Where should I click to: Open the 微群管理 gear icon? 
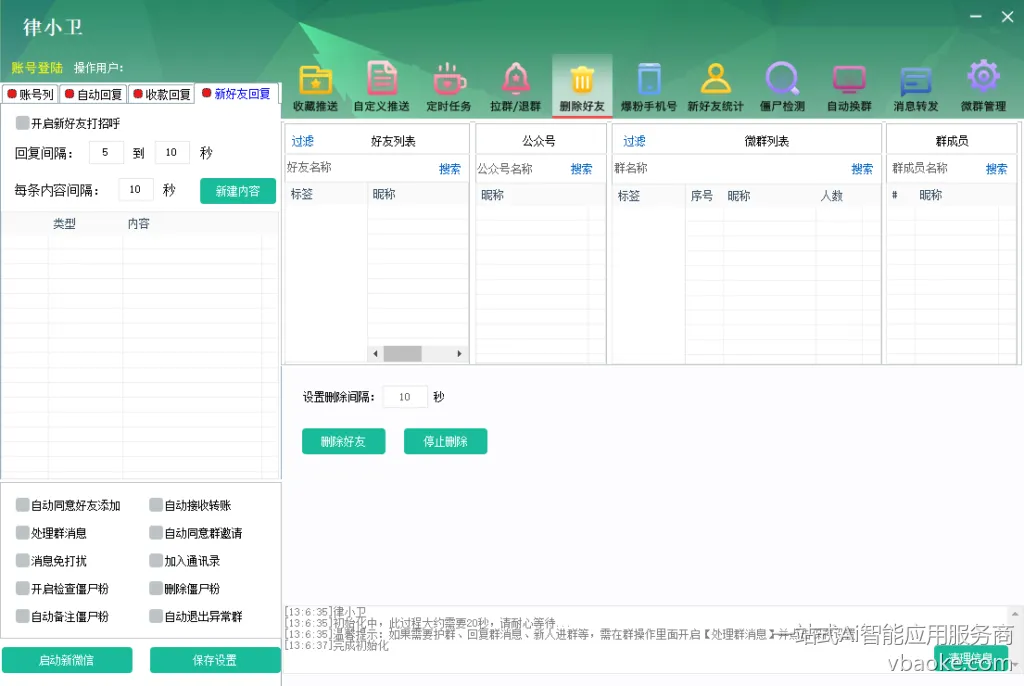click(x=983, y=87)
